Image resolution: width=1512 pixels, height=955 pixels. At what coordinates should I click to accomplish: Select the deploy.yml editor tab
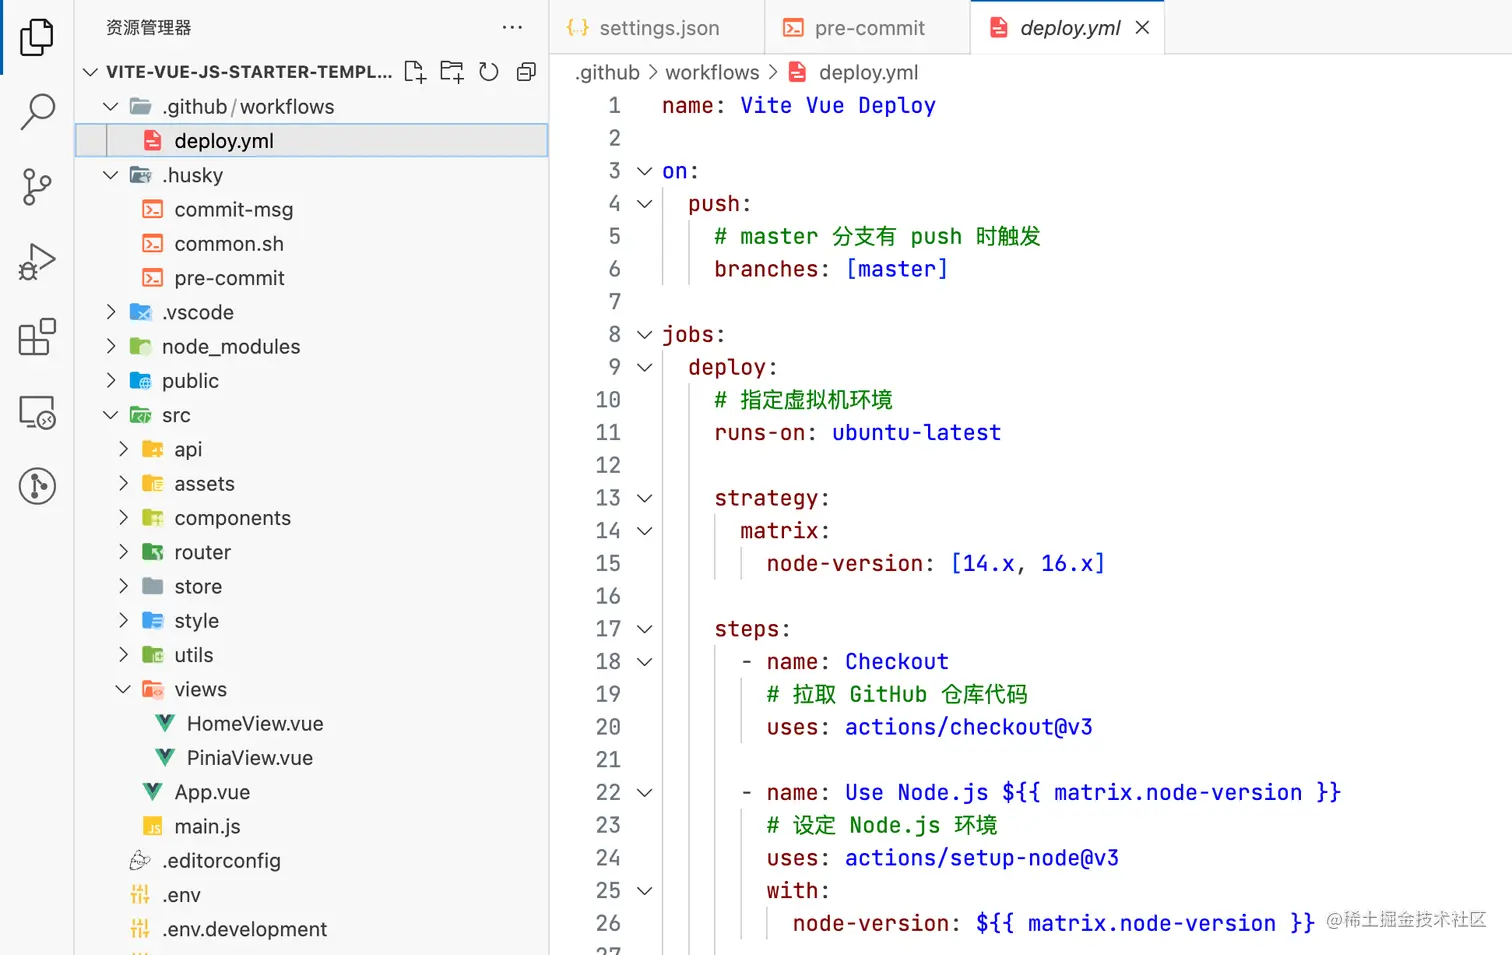click(1067, 28)
